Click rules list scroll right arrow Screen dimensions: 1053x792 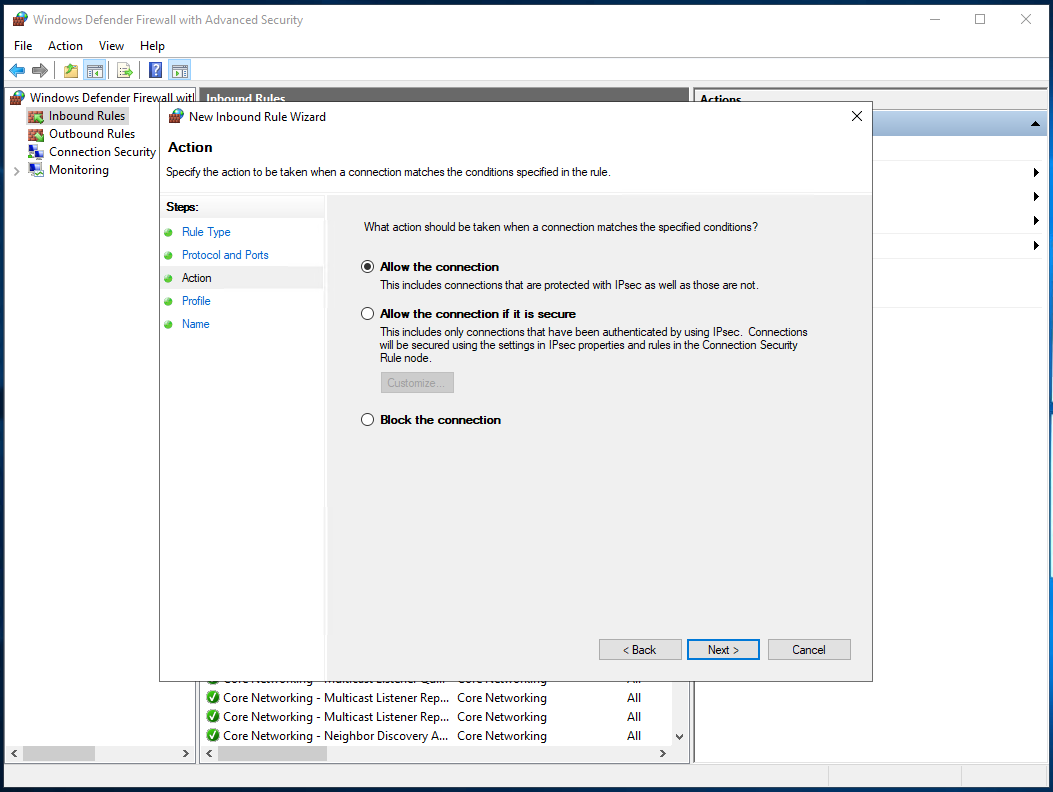pyautogui.click(x=663, y=754)
